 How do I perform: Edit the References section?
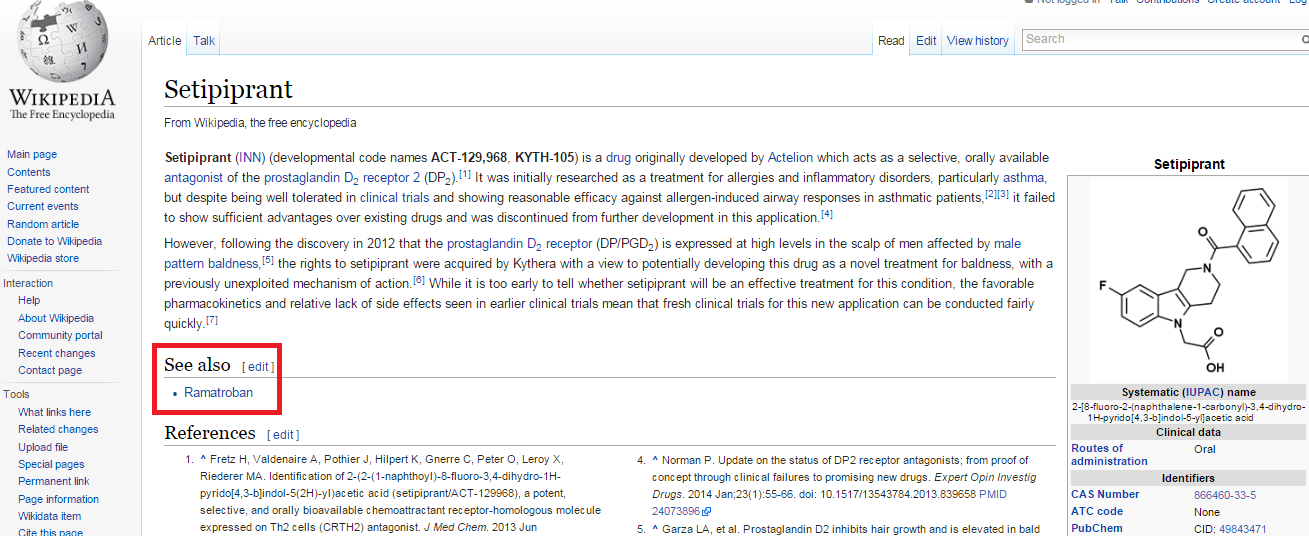(283, 435)
